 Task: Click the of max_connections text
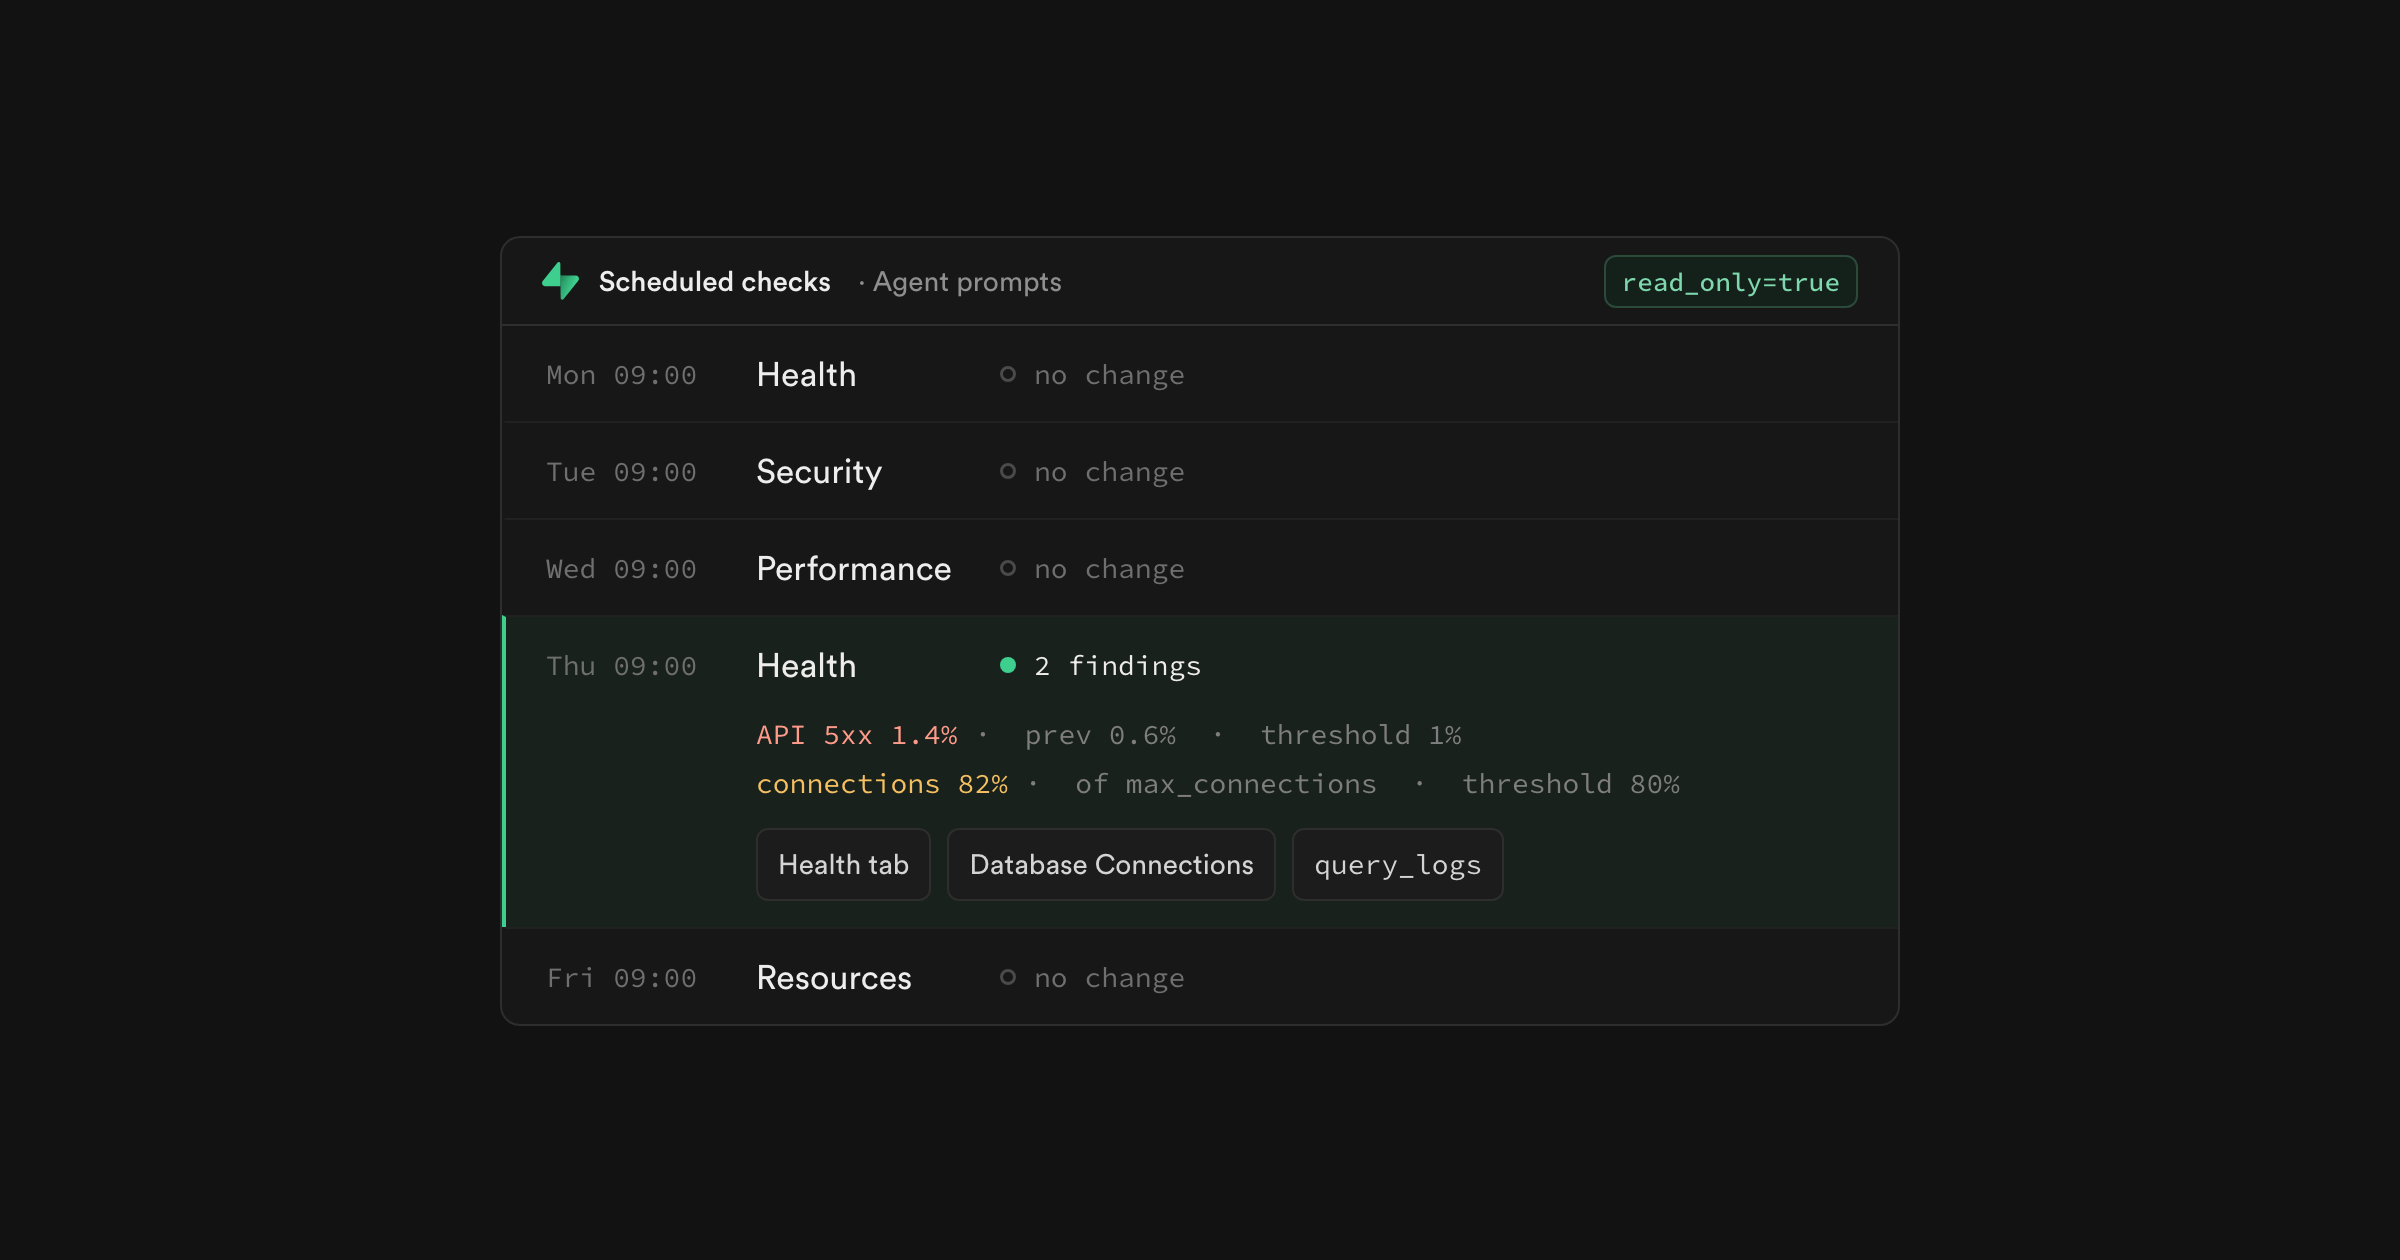click(1226, 784)
